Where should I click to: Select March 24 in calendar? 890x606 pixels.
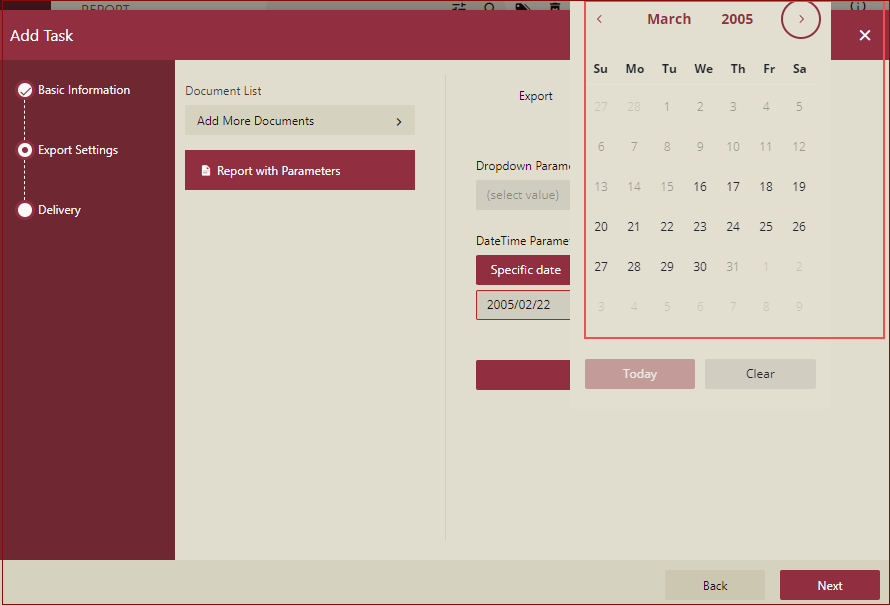coord(733,227)
